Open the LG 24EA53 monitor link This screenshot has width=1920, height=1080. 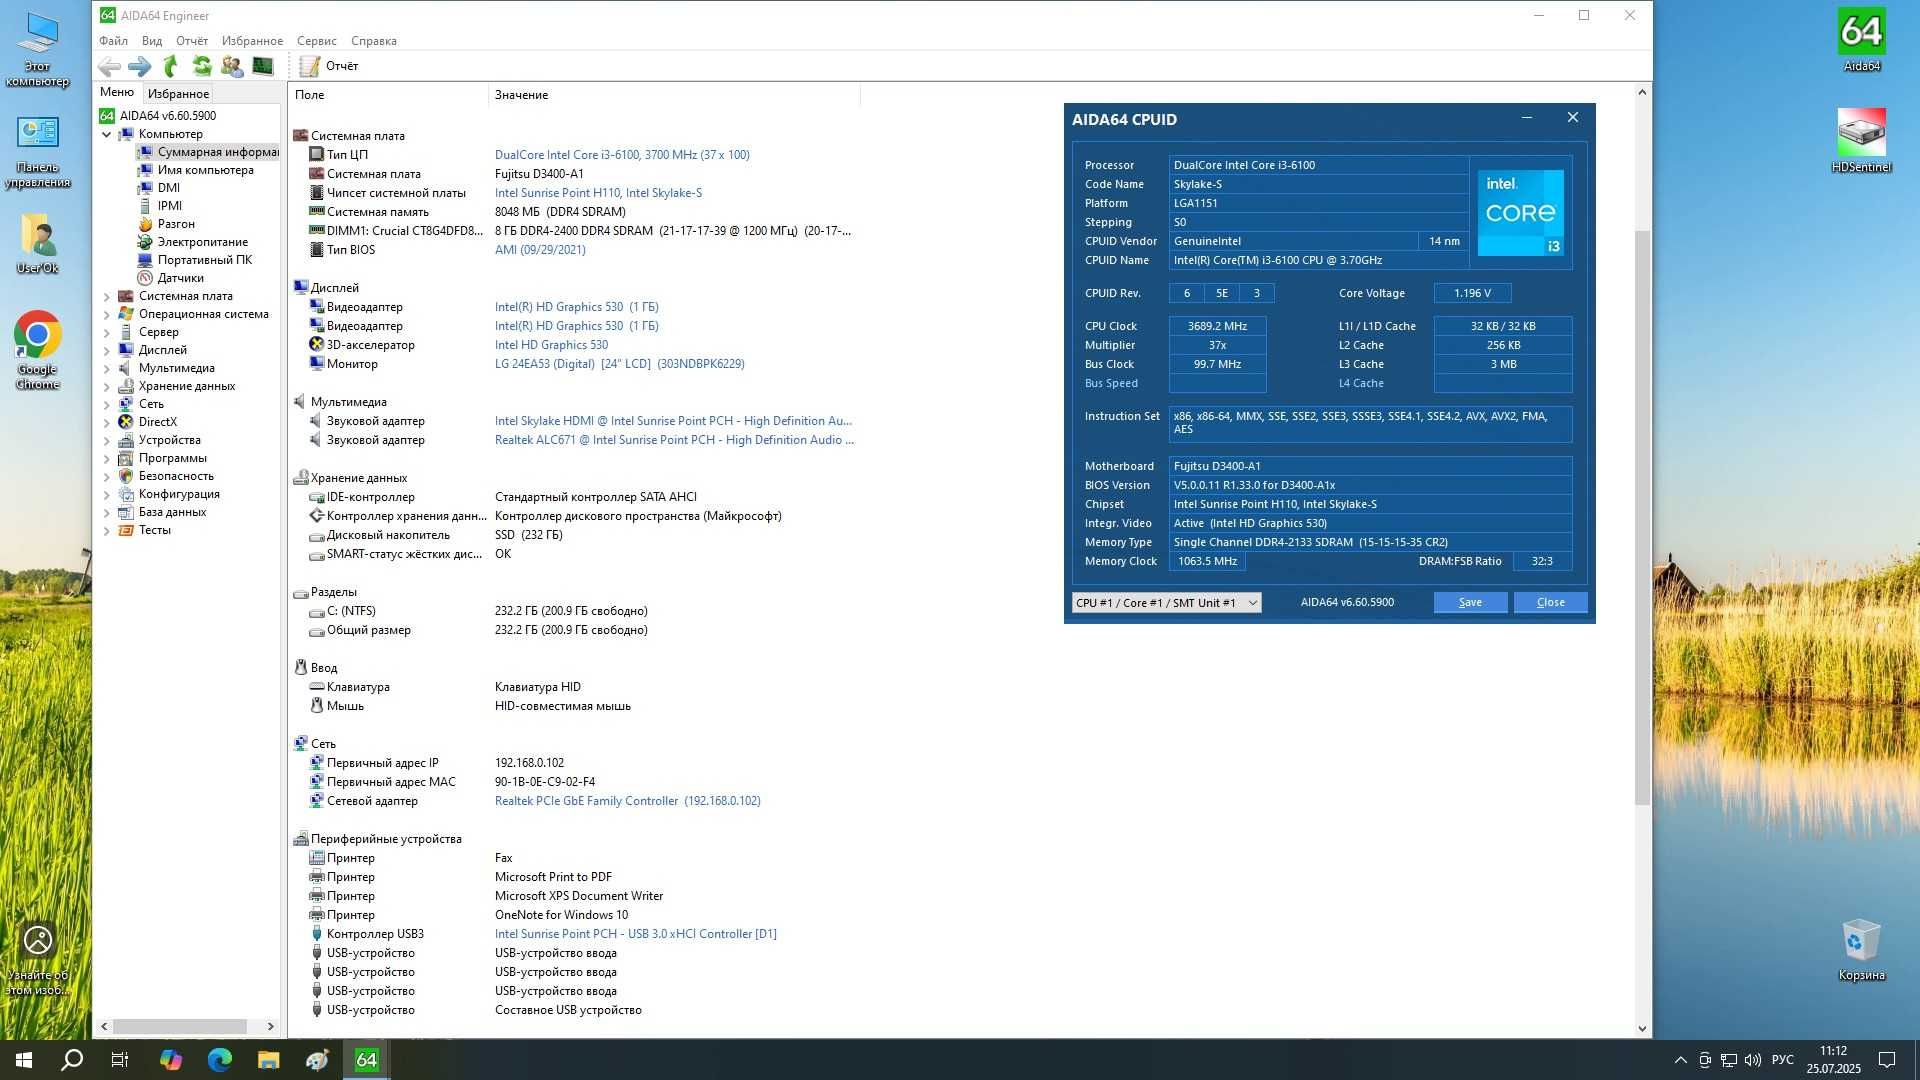(619, 364)
